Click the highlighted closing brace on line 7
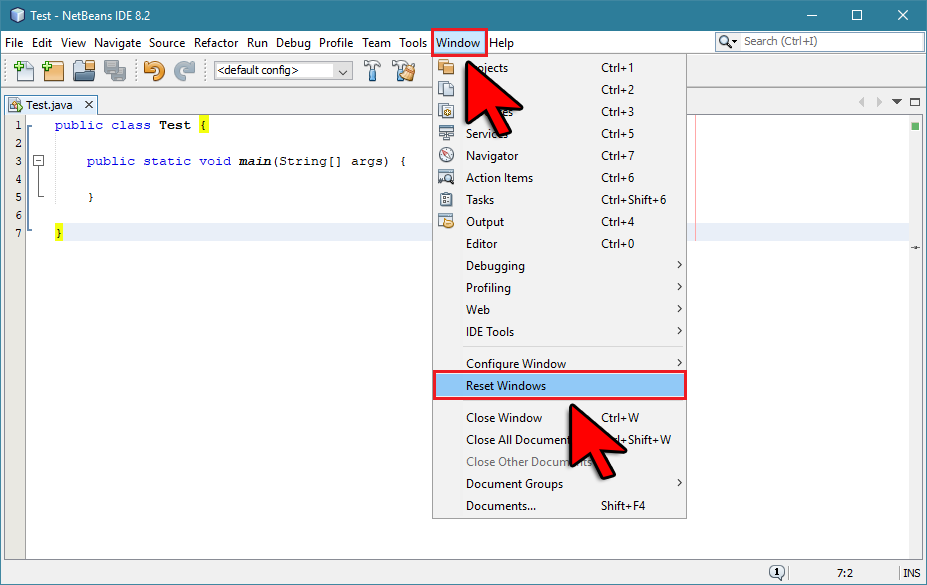The width and height of the screenshot is (927, 585). [x=59, y=232]
